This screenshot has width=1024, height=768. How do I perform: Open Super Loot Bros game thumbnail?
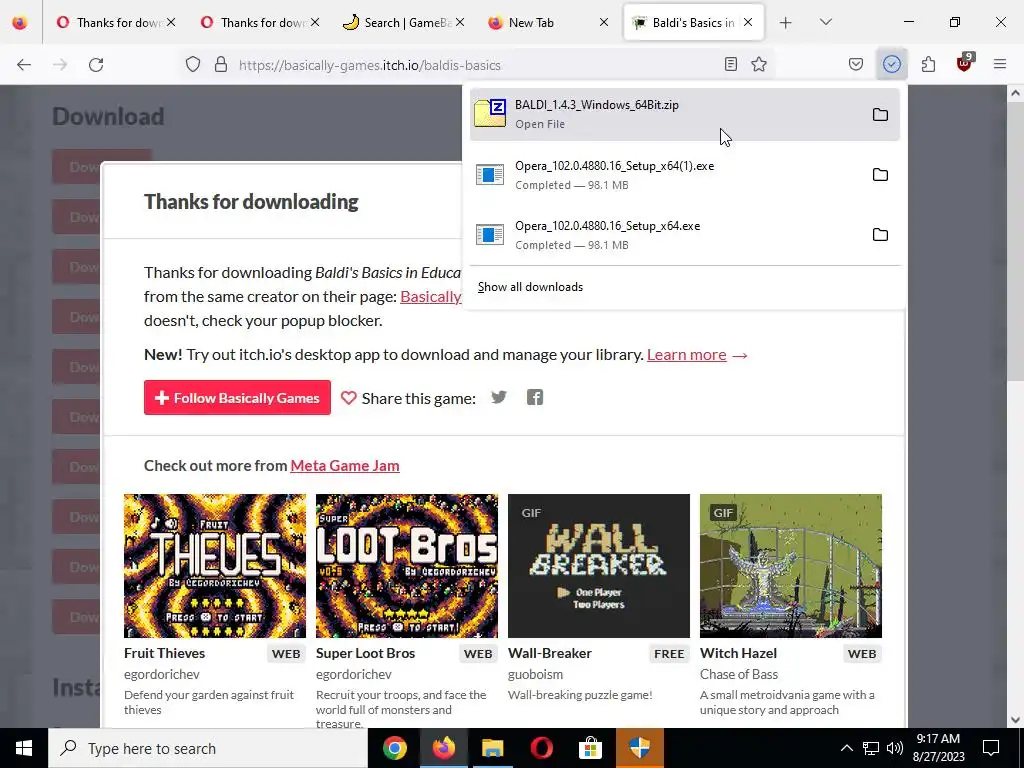pyautogui.click(x=407, y=566)
